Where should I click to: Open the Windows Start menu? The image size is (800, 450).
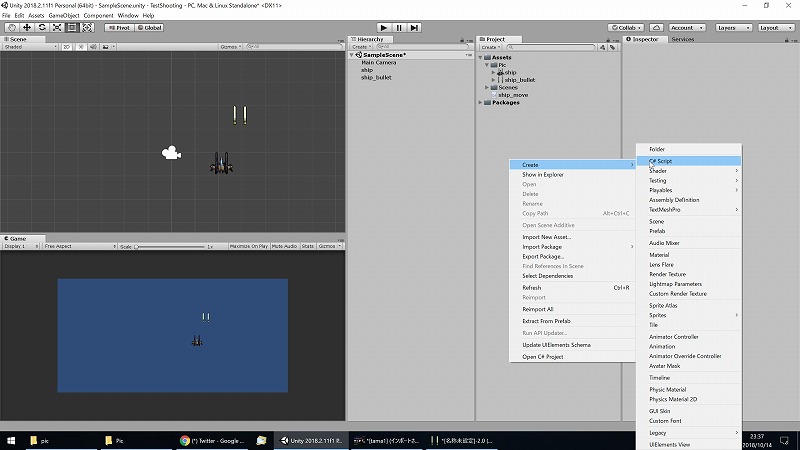click(11, 440)
